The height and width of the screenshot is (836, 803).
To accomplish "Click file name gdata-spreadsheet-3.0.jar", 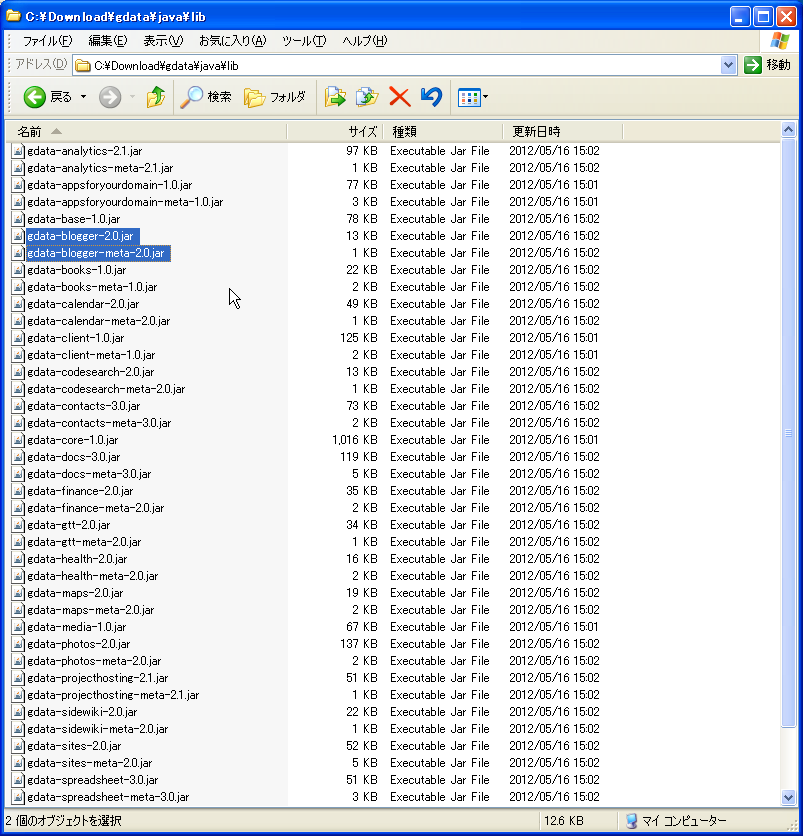I will click(93, 780).
